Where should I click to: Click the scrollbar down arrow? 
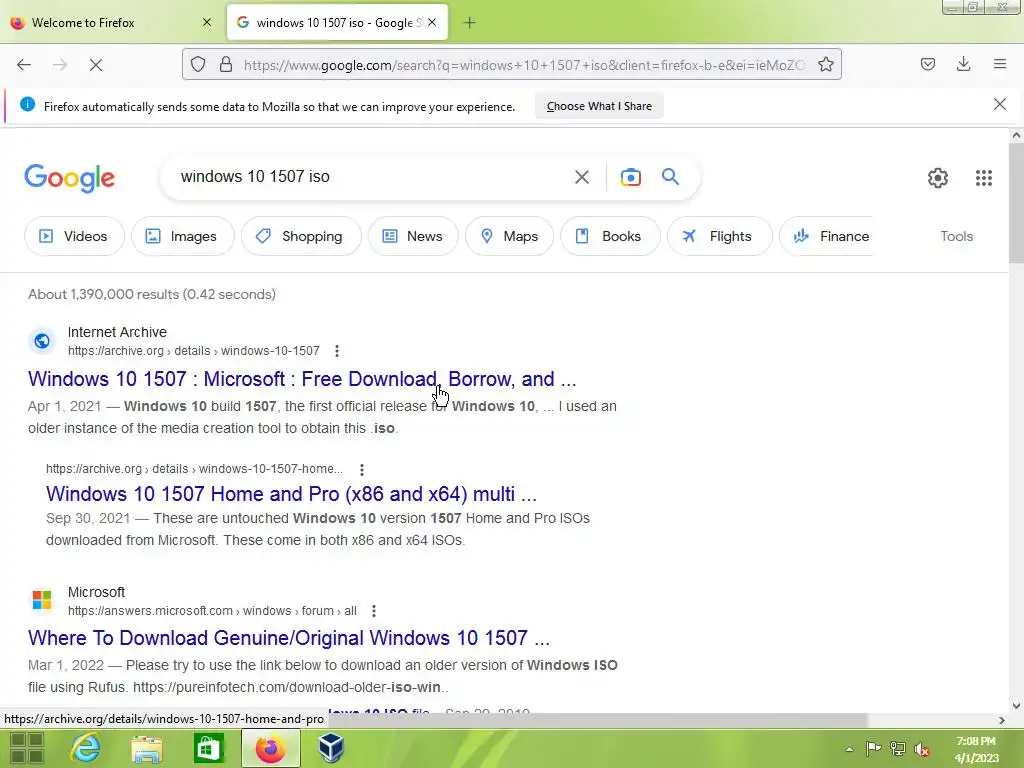[x=1016, y=705]
